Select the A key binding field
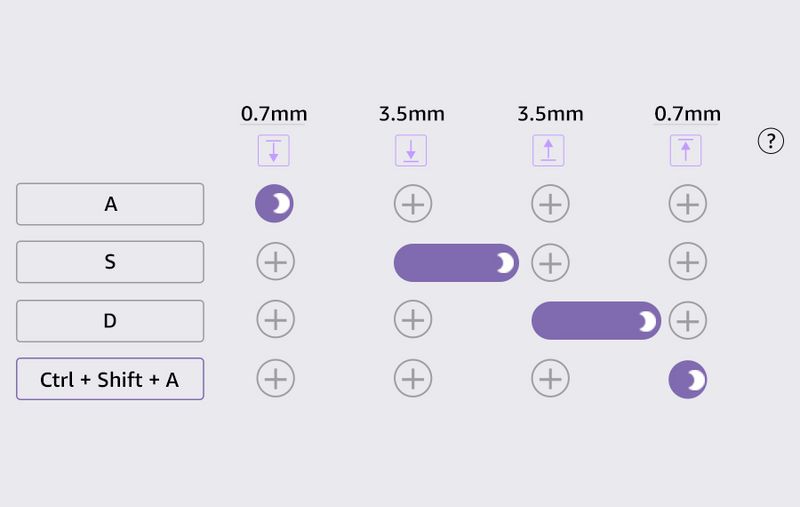Viewport: 800px width, 507px height. coord(110,204)
